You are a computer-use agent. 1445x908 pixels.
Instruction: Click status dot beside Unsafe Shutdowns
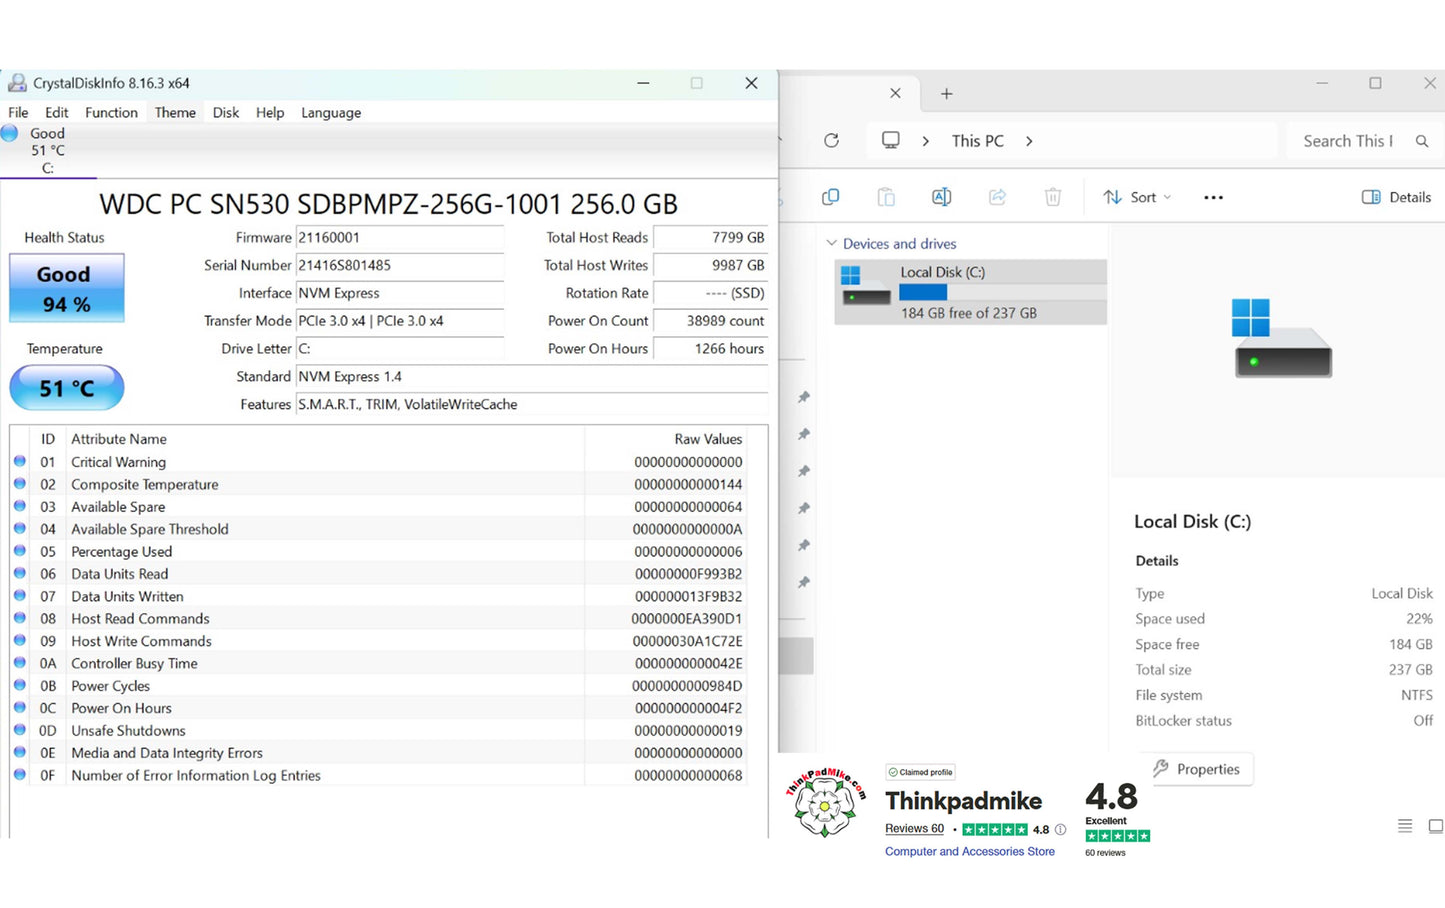coord(20,730)
